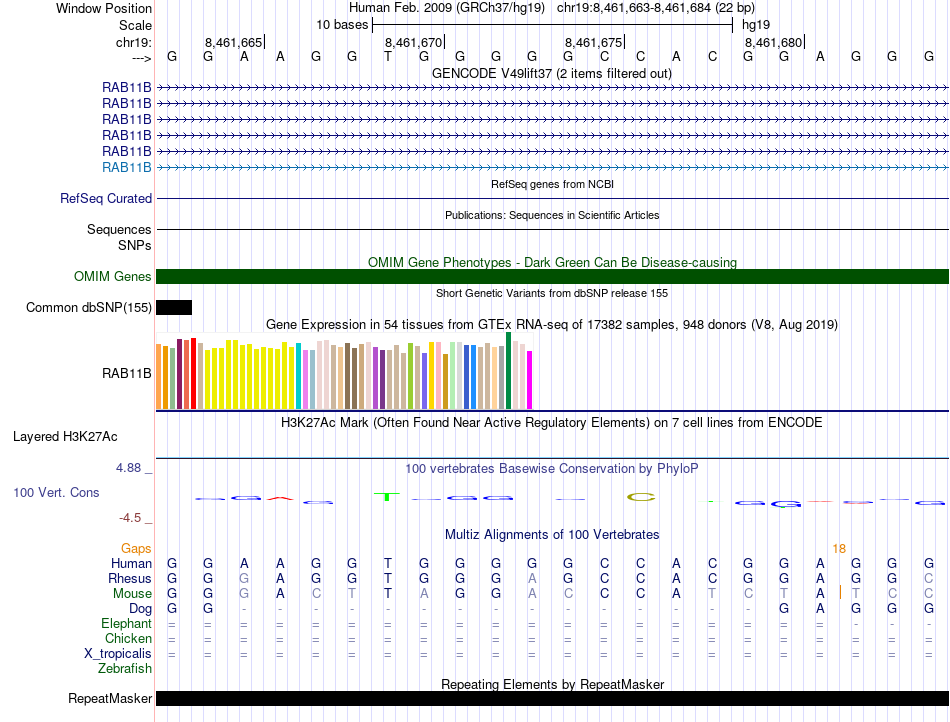Click the orange 18 gap marker

click(x=839, y=549)
